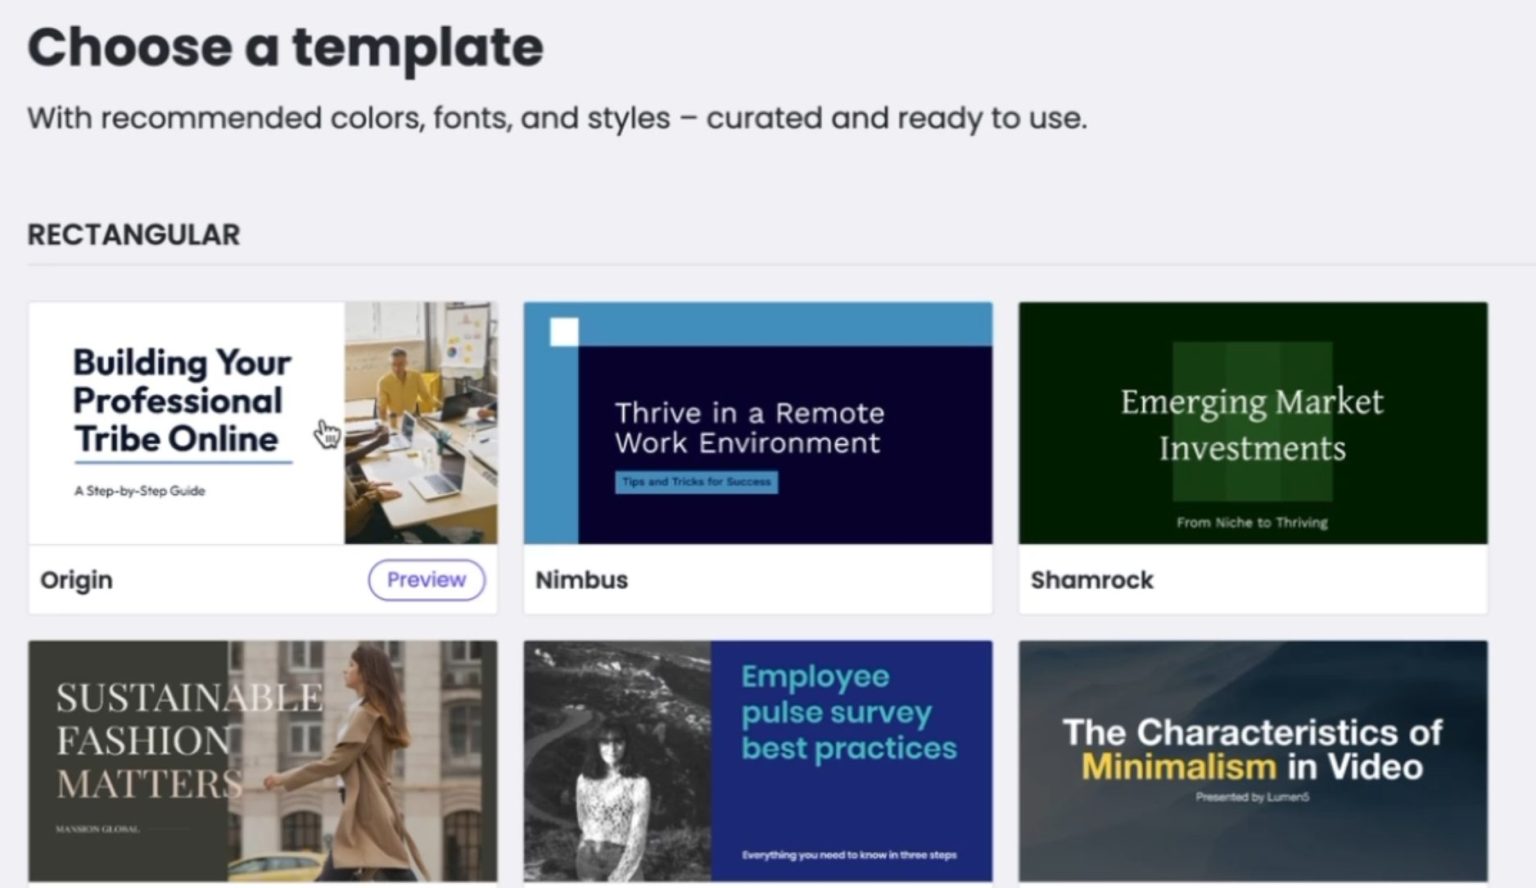Click the Nimbus template name label

[x=581, y=580]
